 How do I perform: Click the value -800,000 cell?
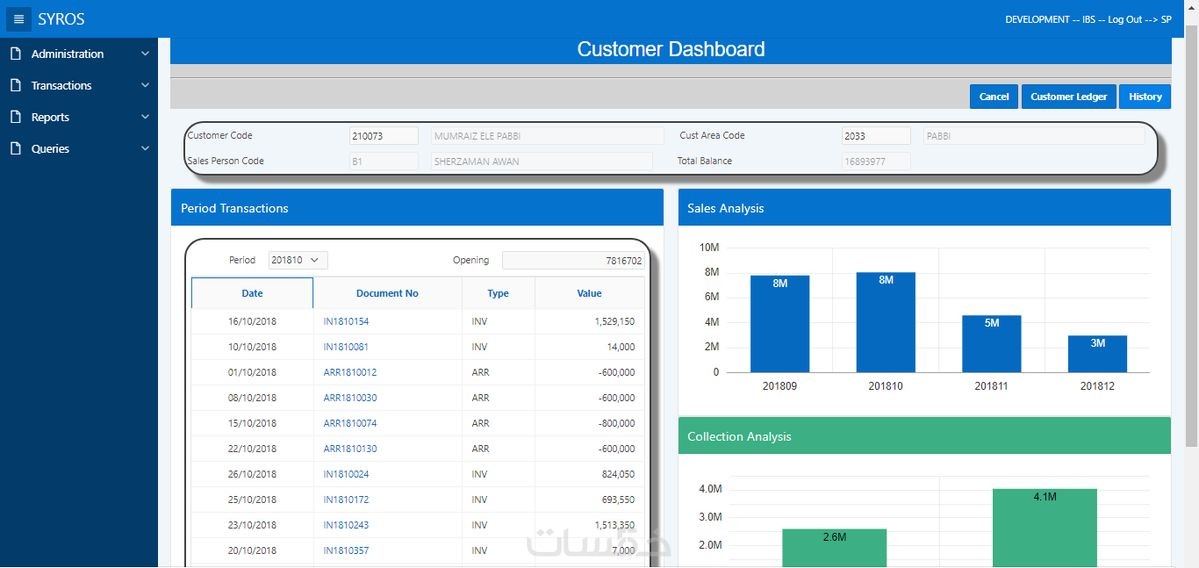click(x=590, y=424)
